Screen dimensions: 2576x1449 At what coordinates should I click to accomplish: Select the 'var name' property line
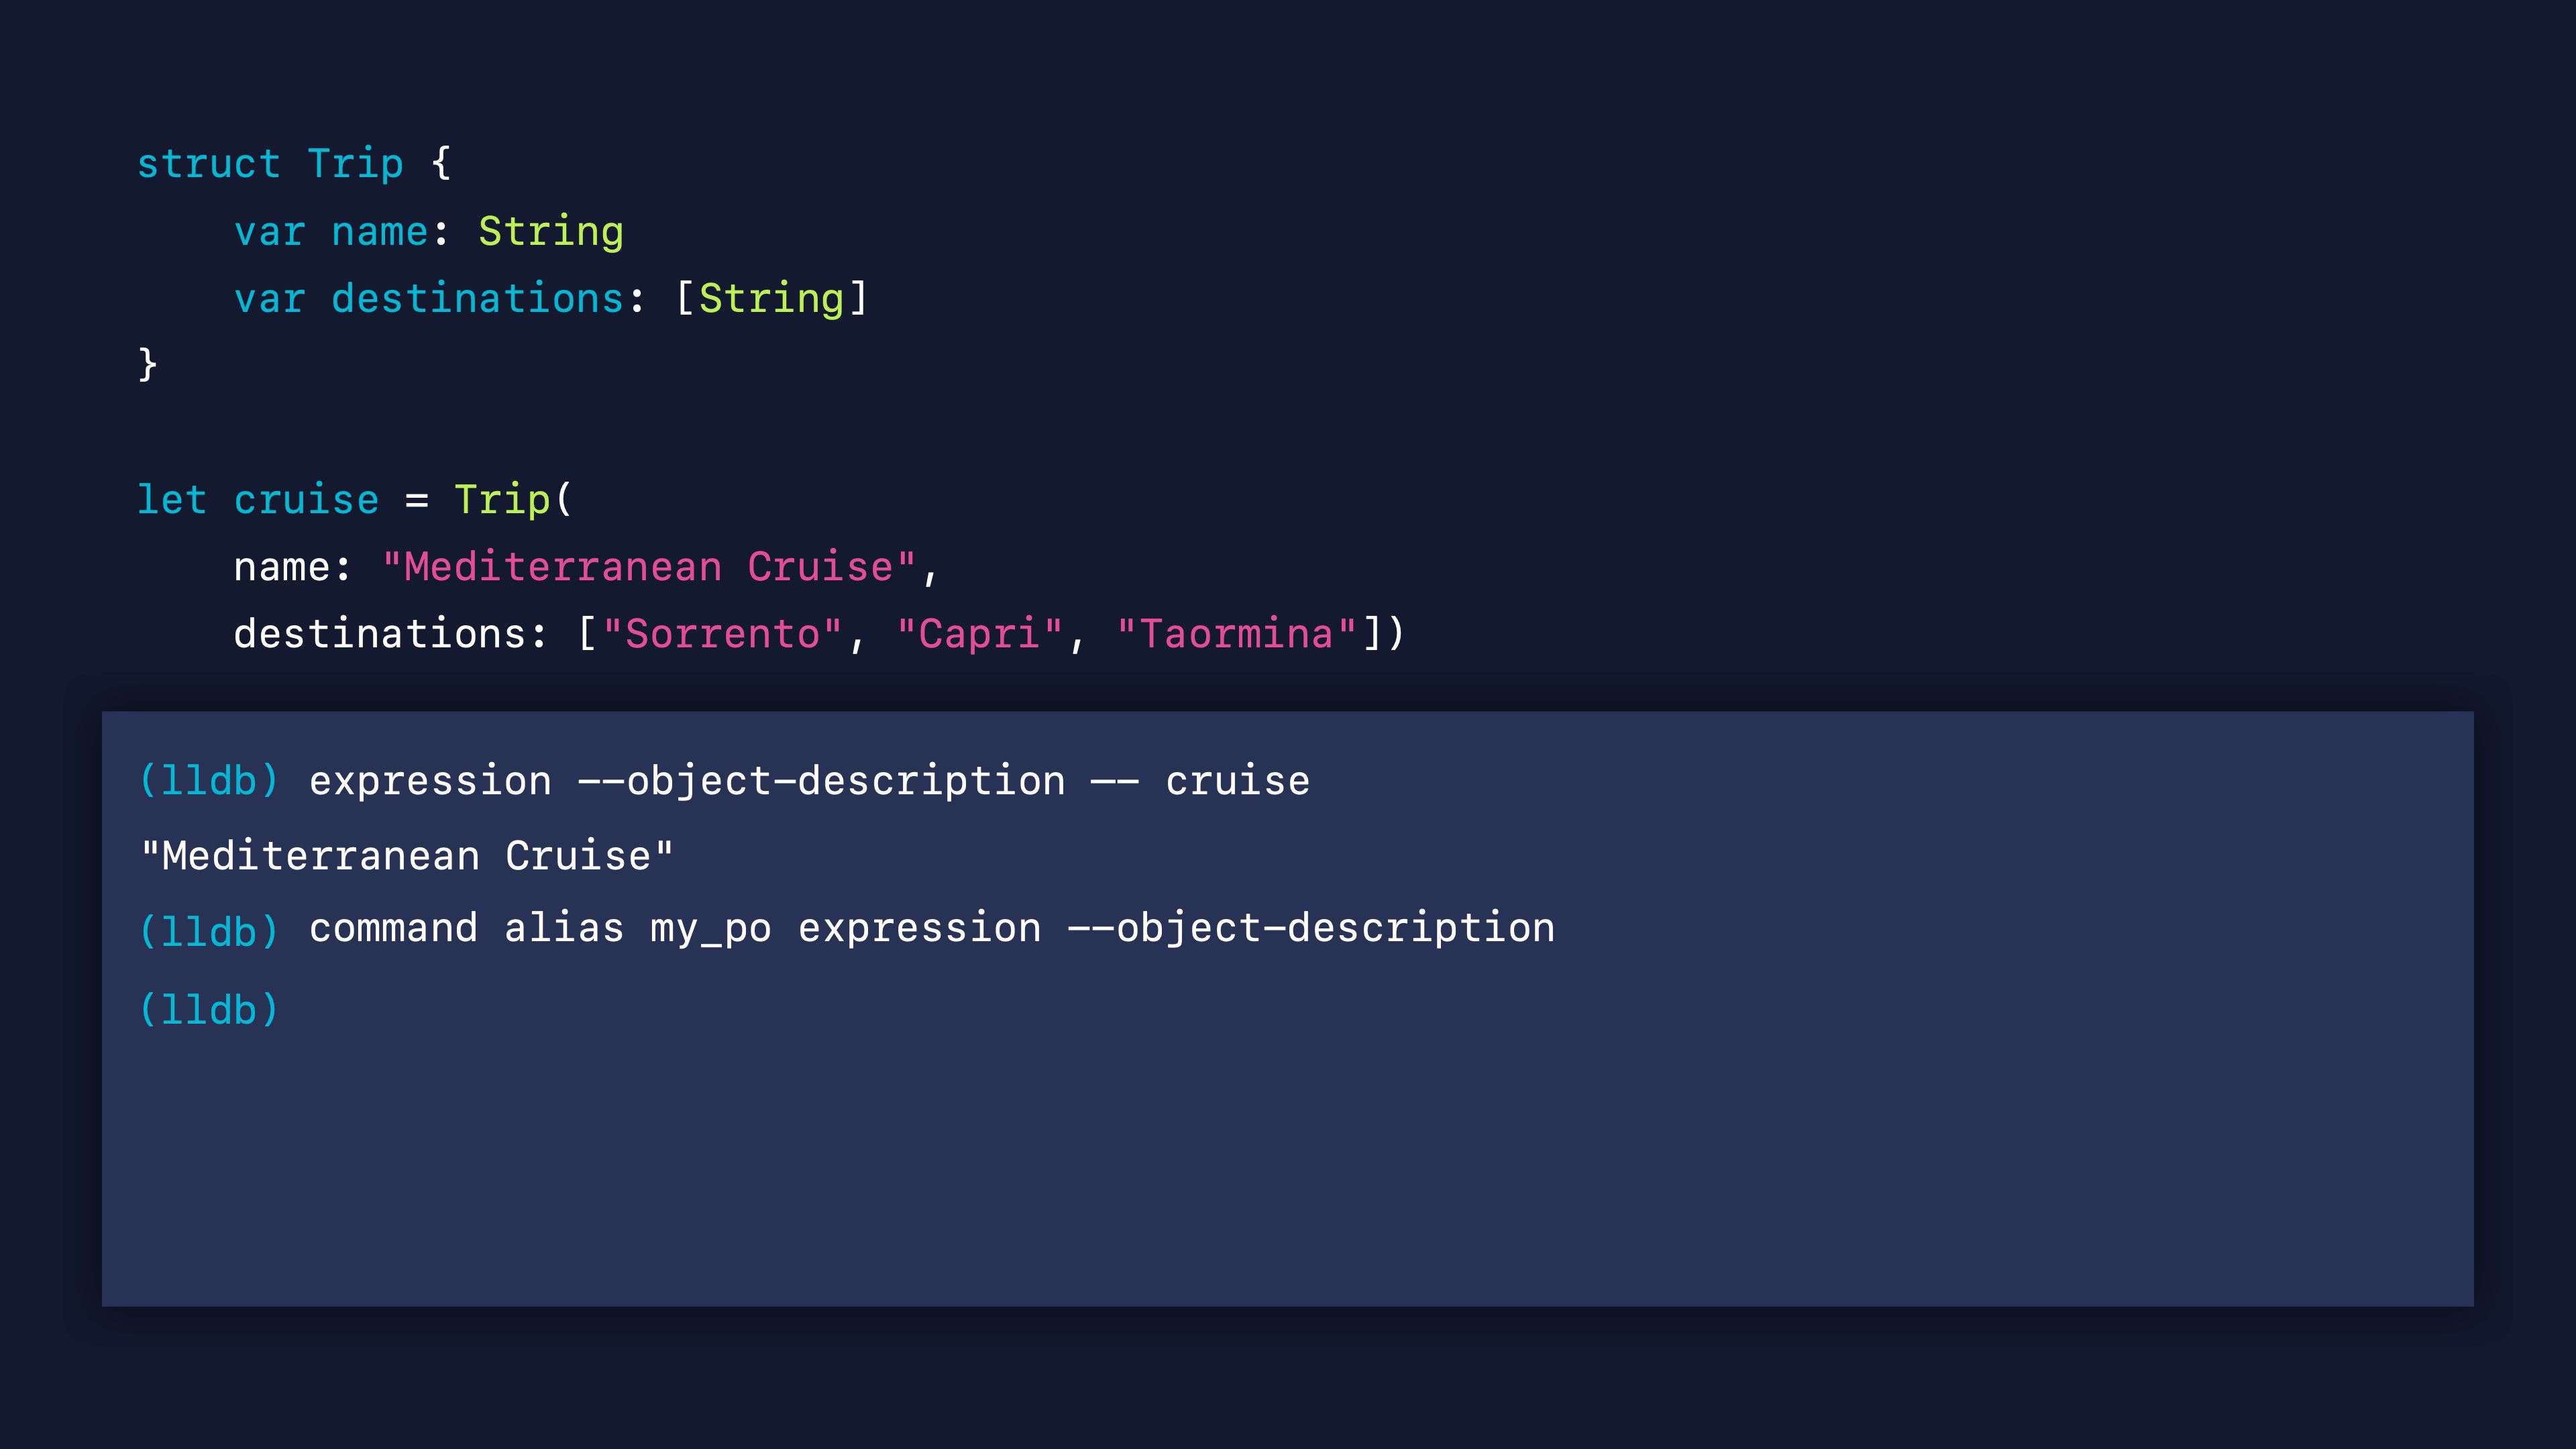pos(429,231)
